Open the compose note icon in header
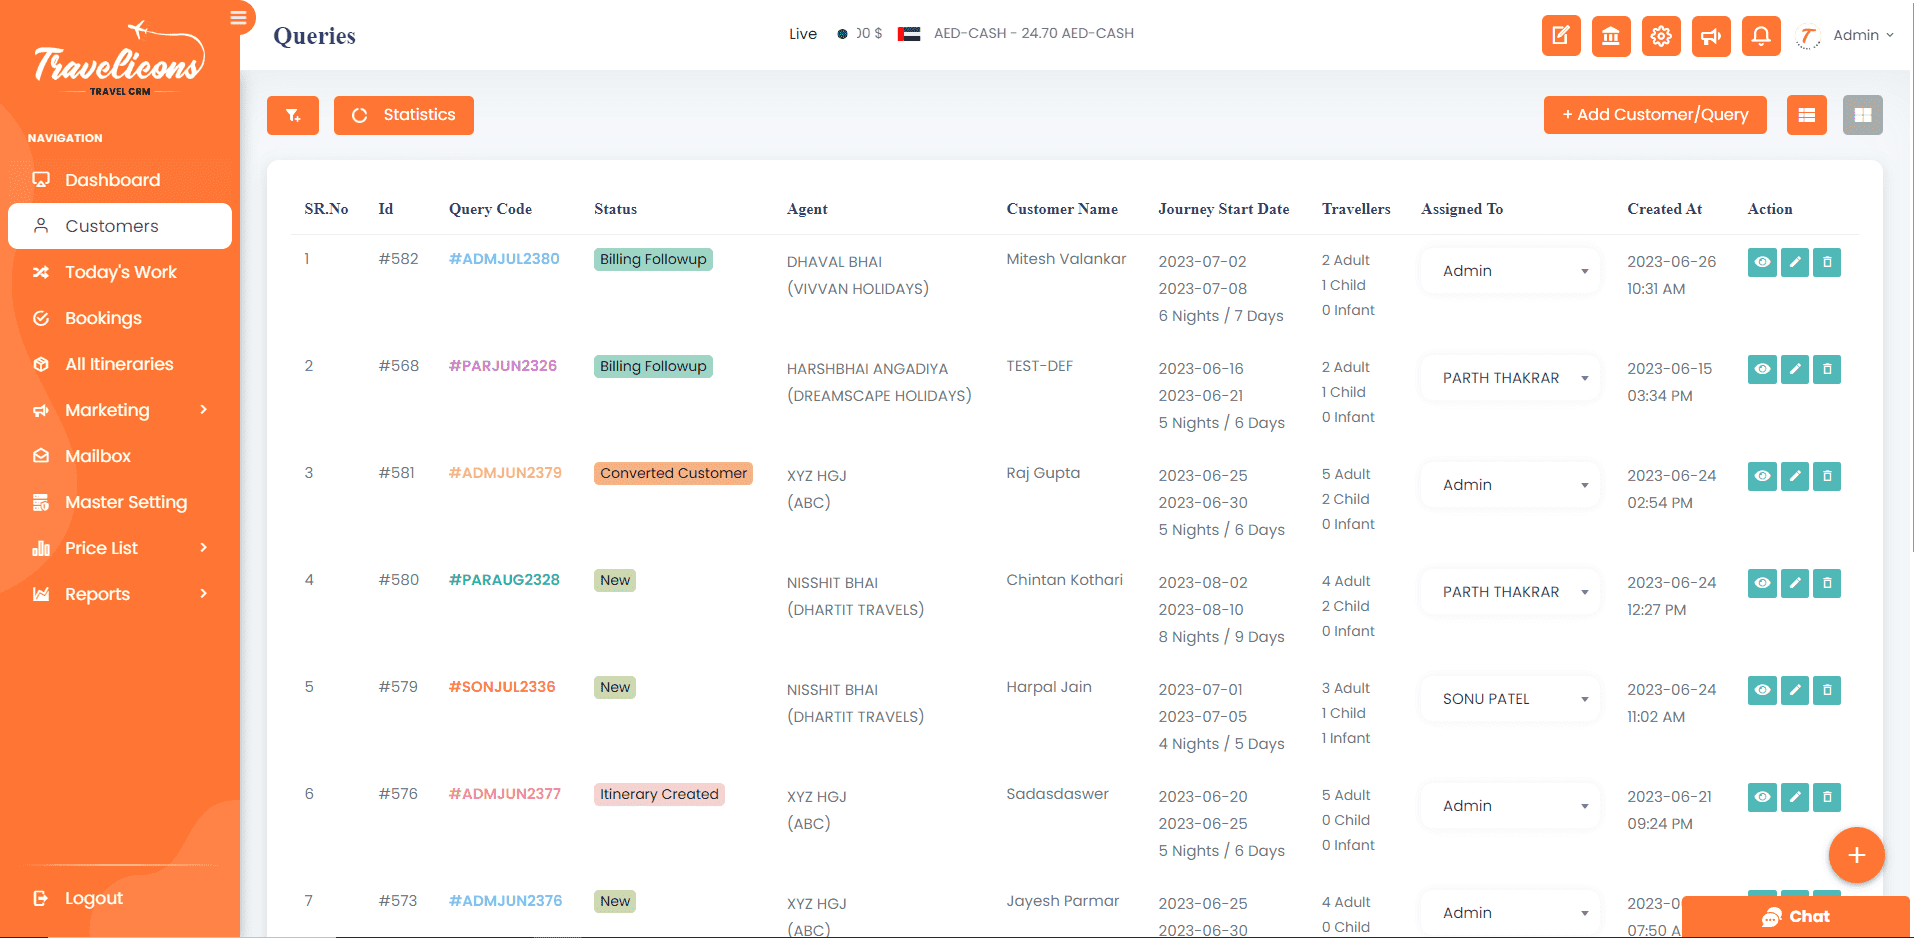Screen dimensions: 1914x938 1561,36
